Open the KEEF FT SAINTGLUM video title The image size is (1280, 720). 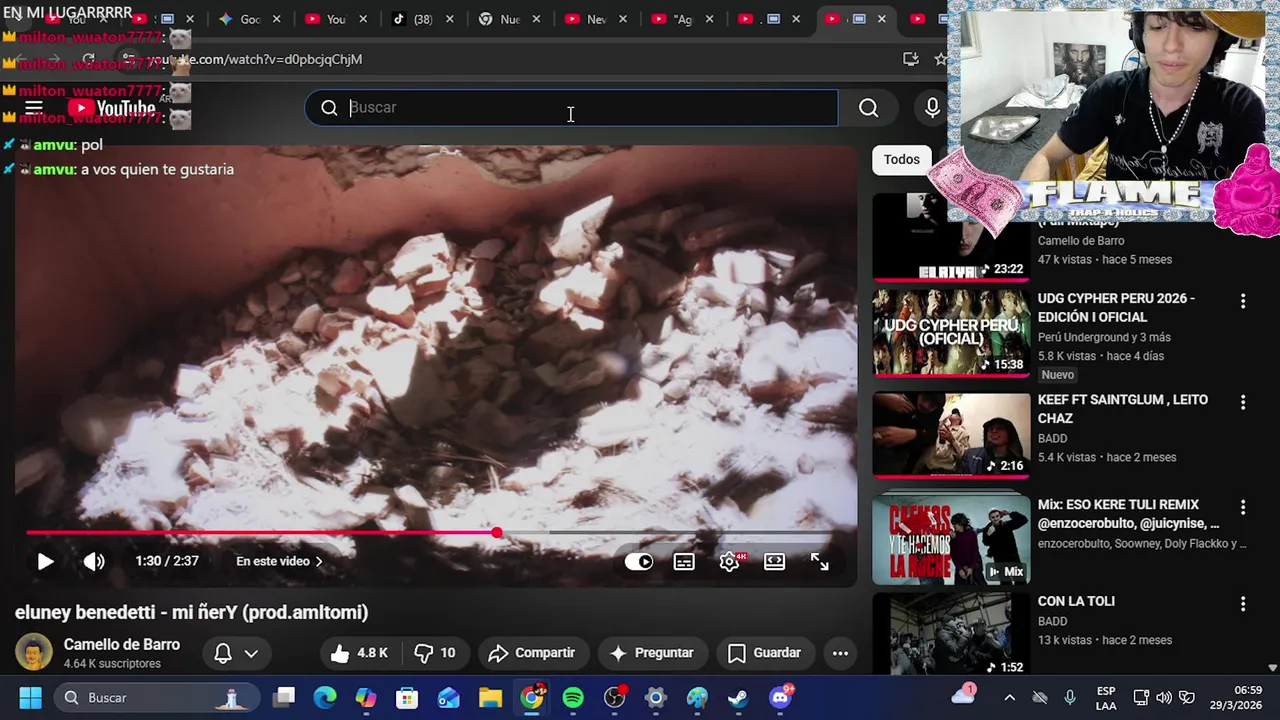pos(1123,409)
